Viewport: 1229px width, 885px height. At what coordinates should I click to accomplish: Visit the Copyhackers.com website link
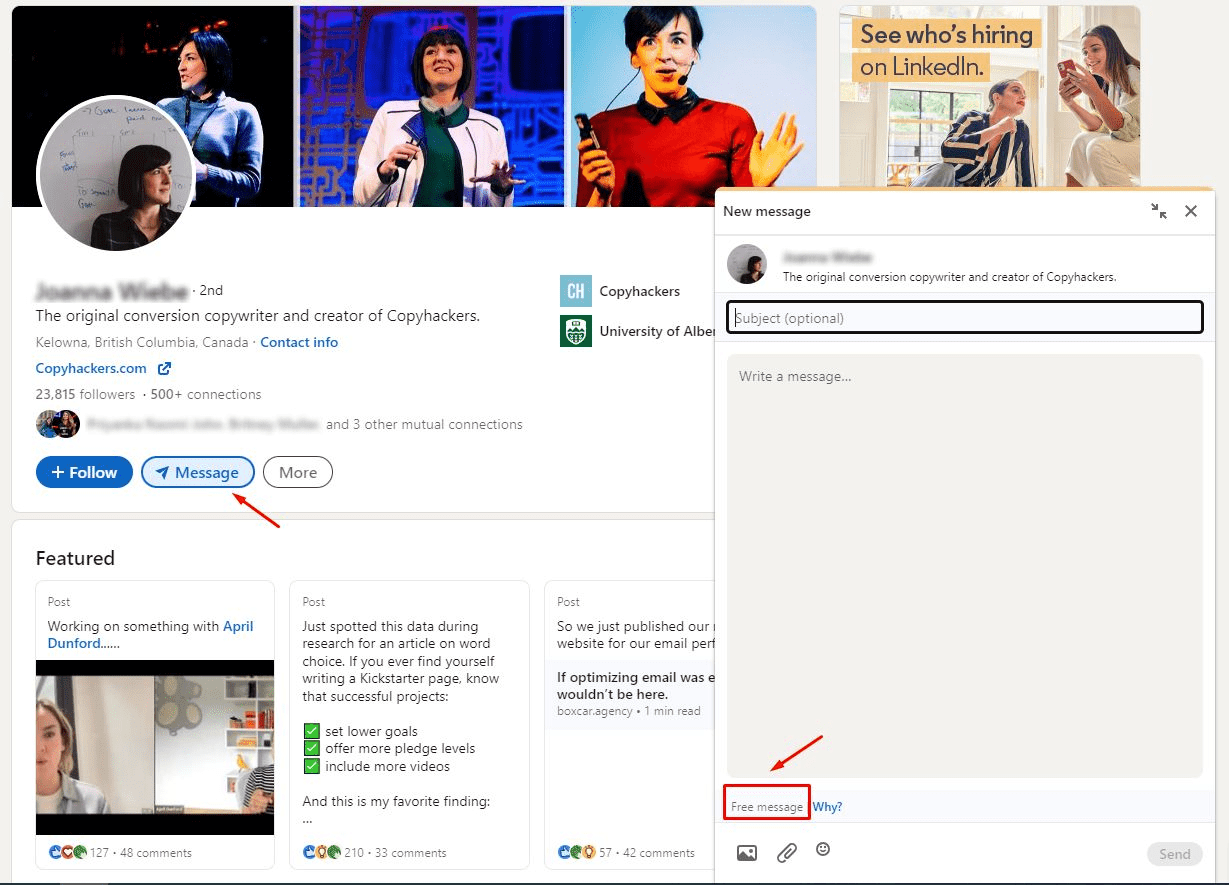click(x=91, y=368)
